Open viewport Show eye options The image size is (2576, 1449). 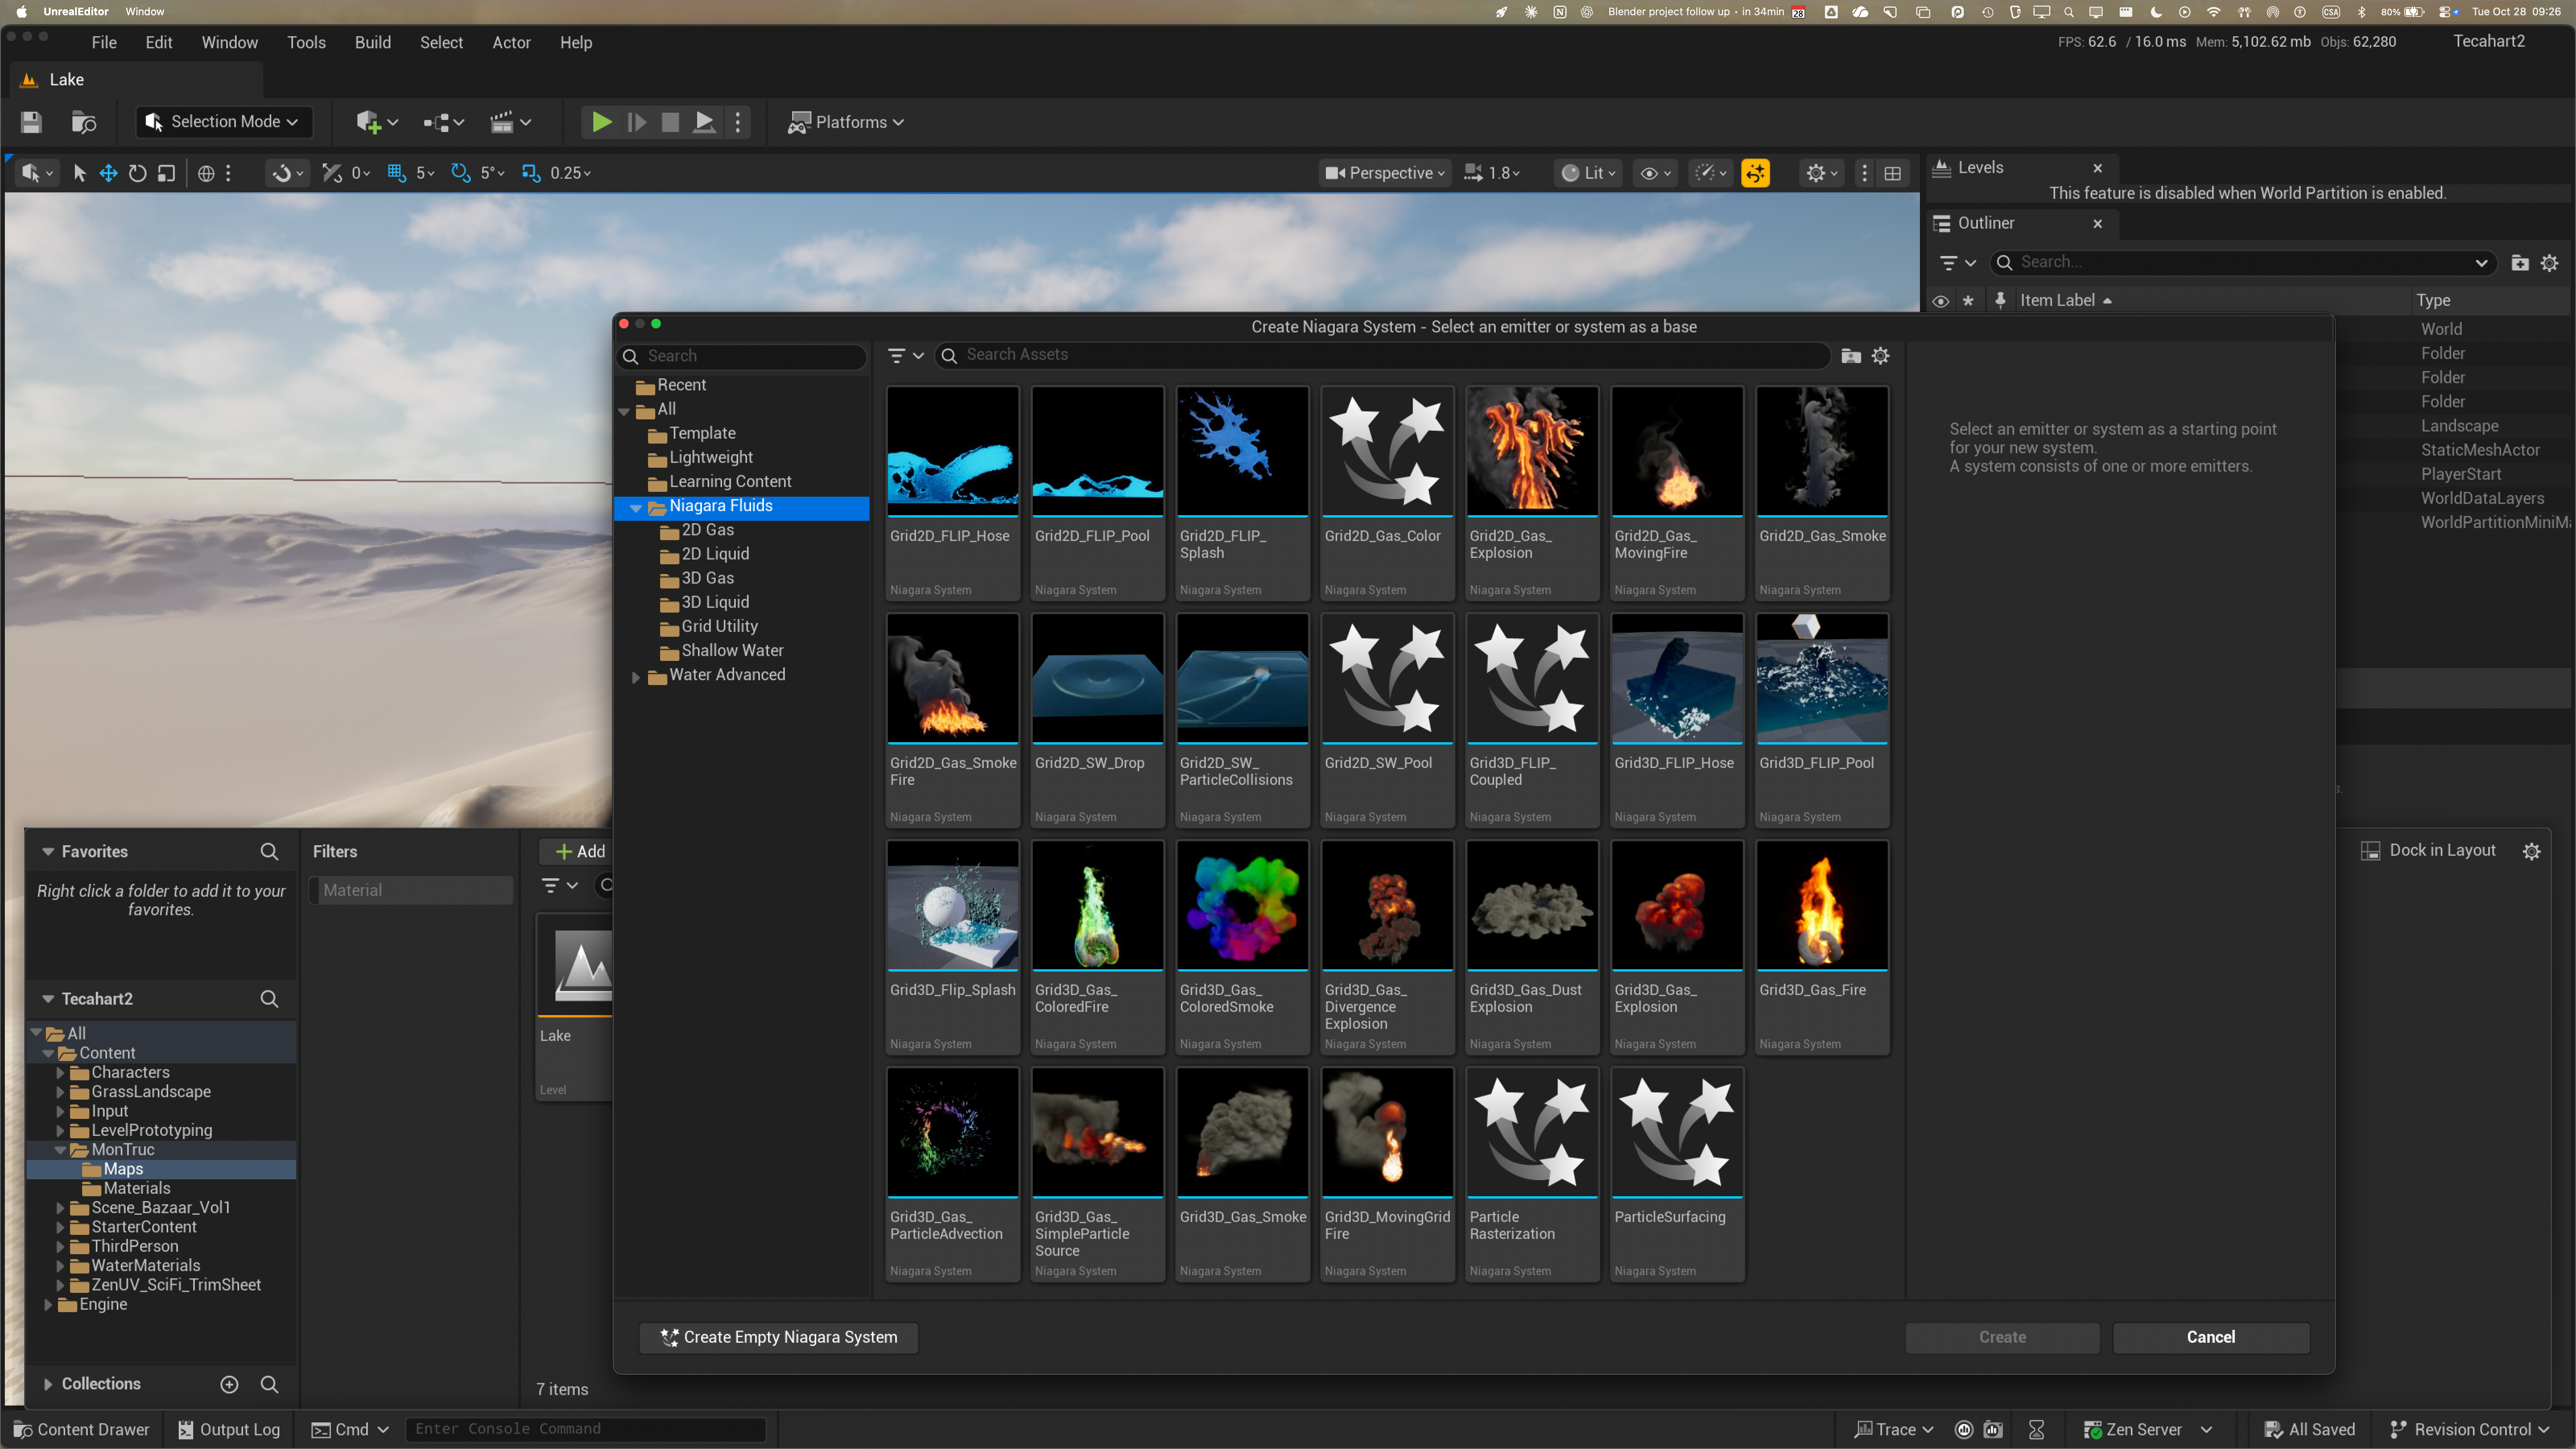[x=1656, y=173]
